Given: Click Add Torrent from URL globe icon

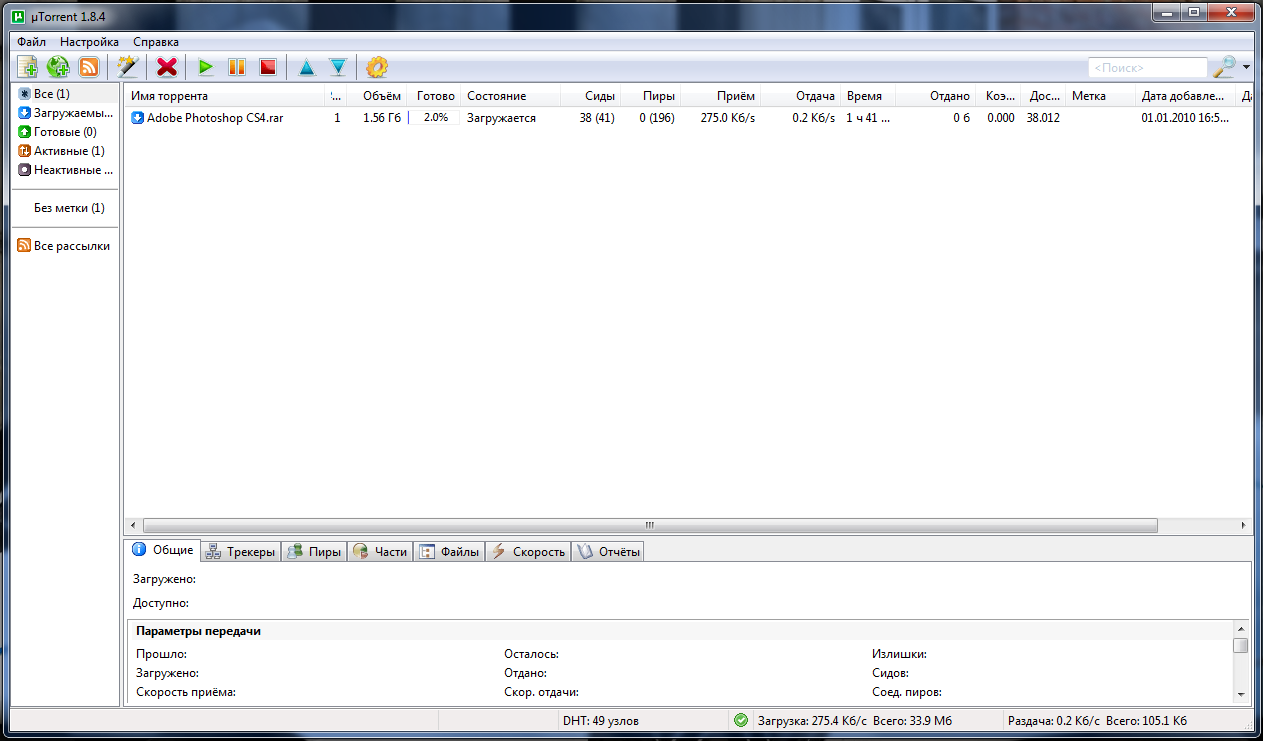Looking at the screenshot, I should [58, 67].
